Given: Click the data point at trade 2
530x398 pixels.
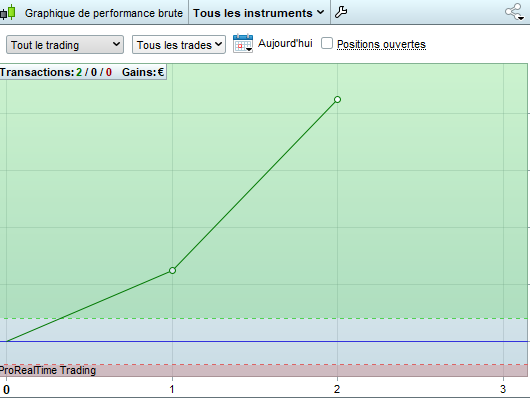Looking at the screenshot, I should (x=337, y=99).
